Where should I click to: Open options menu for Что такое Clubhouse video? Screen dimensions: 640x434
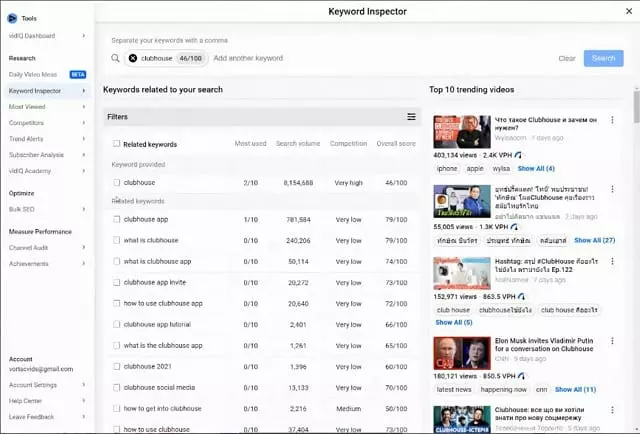612,120
